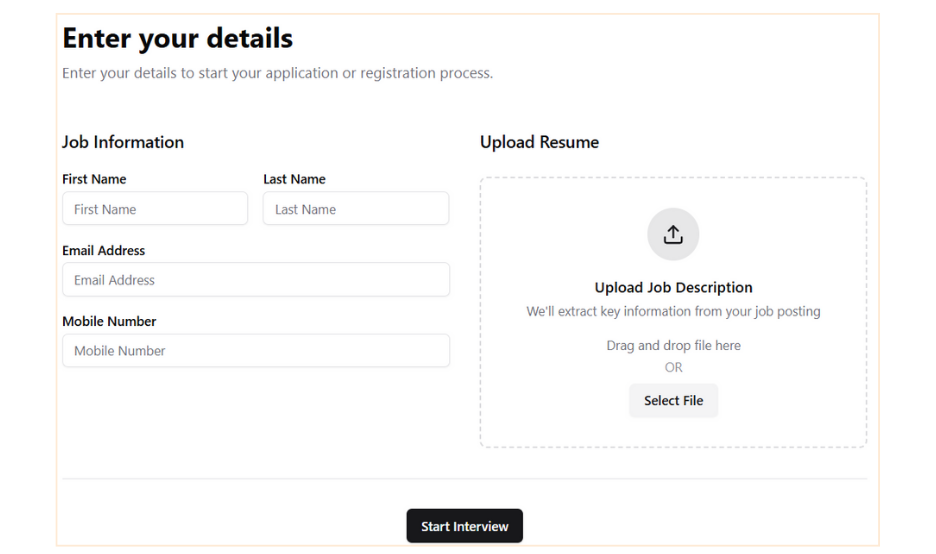Focus the First Name input field
This screenshot has width=936, height=554.
coord(154,209)
